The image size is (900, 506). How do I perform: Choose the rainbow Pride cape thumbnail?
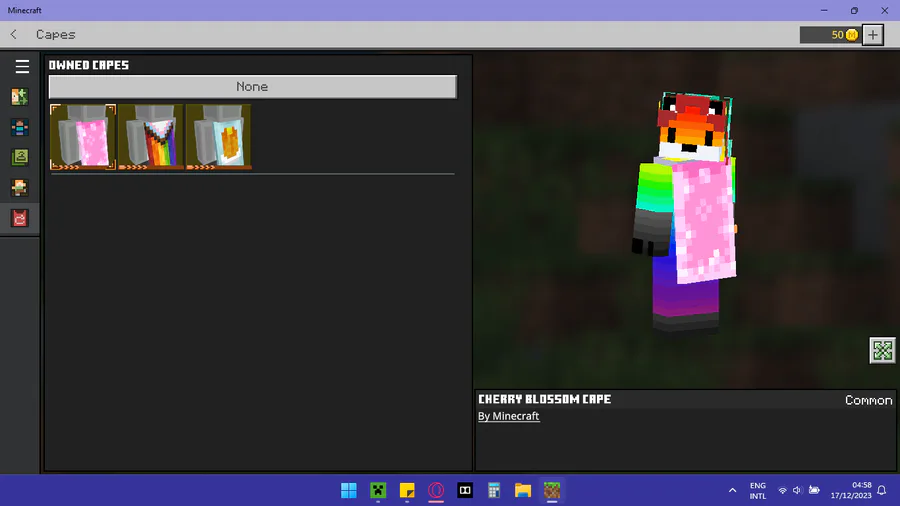pos(151,137)
